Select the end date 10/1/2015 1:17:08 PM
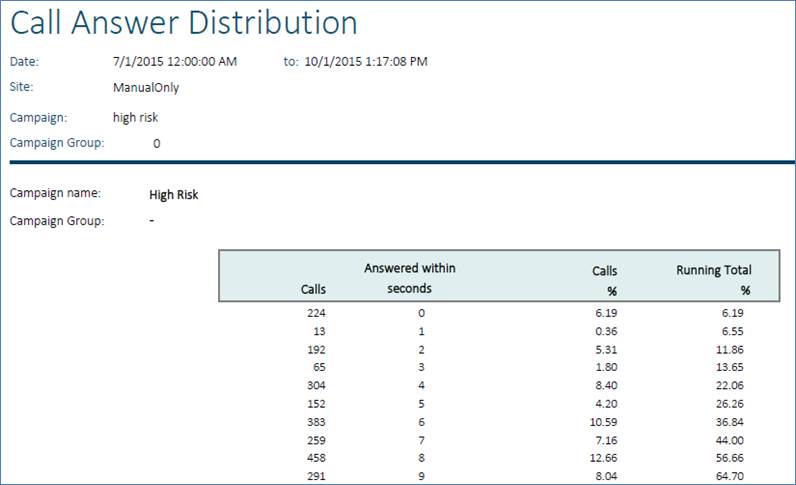The height and width of the screenshot is (485, 796). 365,62
